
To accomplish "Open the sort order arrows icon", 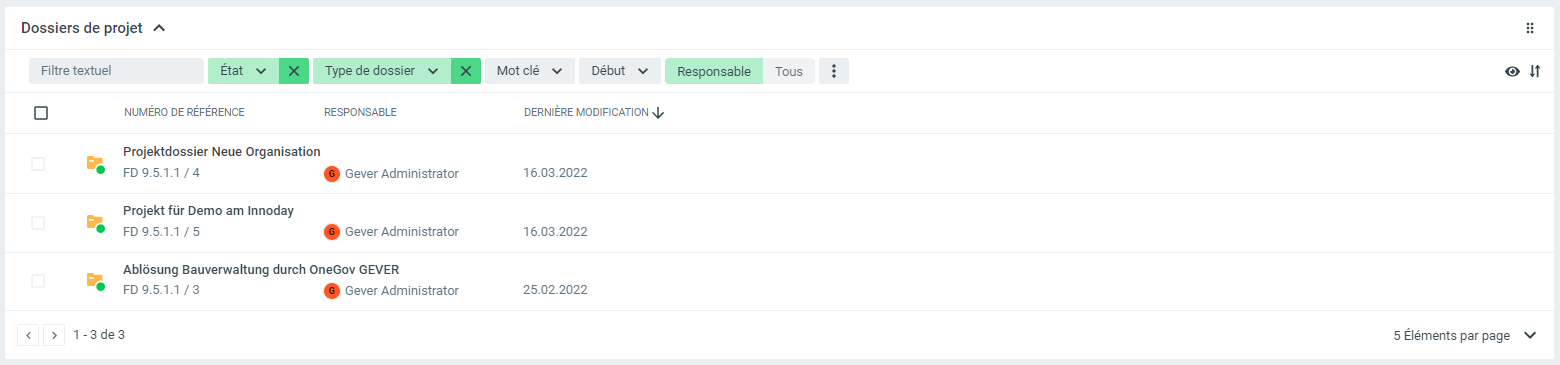I will click(x=1535, y=71).
